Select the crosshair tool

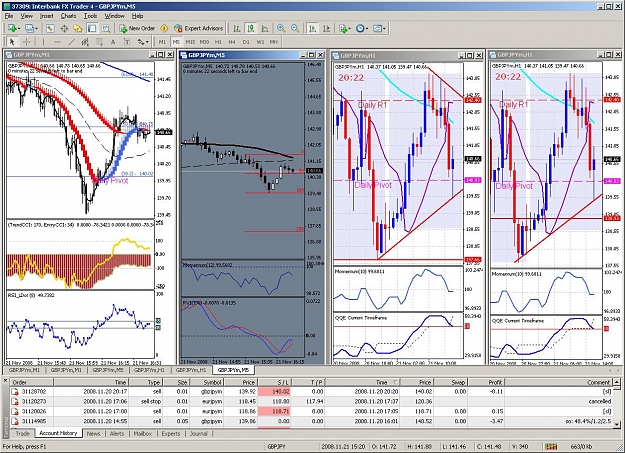pyautogui.click(x=26, y=41)
